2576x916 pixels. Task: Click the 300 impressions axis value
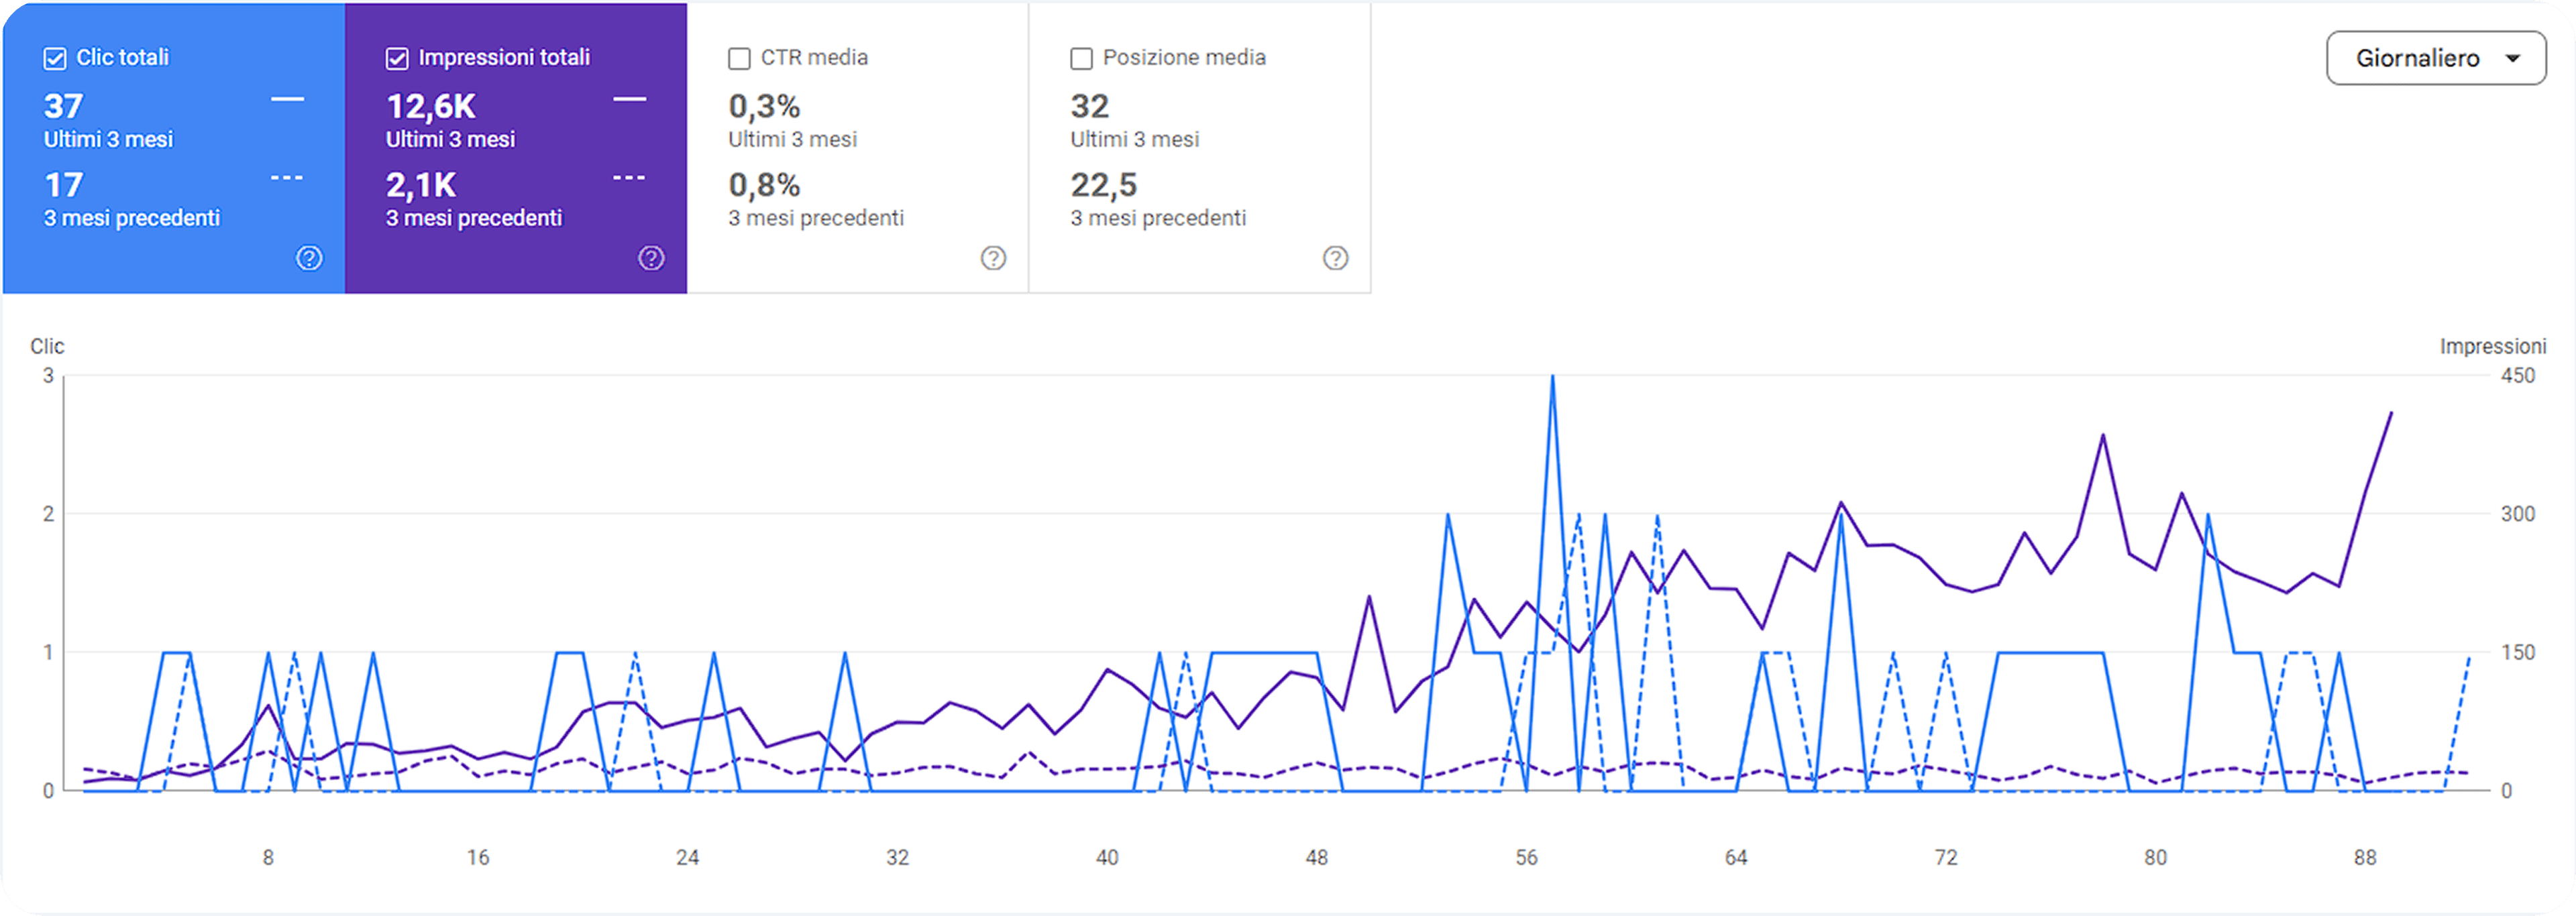(x=2517, y=514)
